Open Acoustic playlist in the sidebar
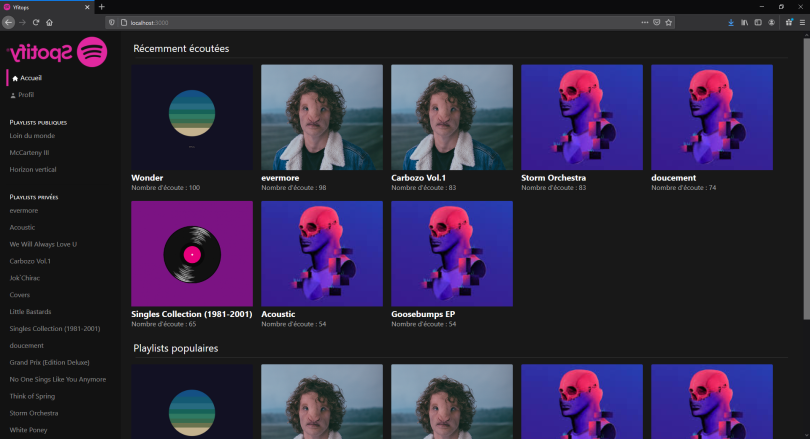Image resolution: width=810 pixels, height=439 pixels. pyautogui.click(x=22, y=227)
